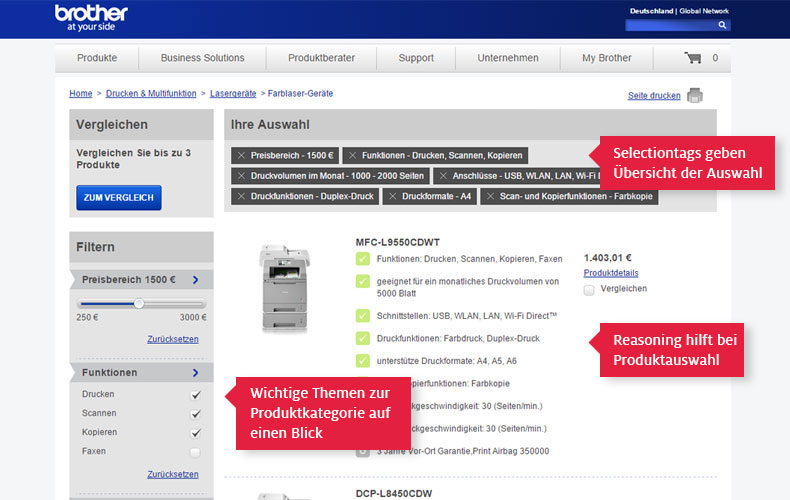Tick Vergleichen for MFC-L9550CDWT
Image resolution: width=790 pixels, height=500 pixels.
(589, 290)
